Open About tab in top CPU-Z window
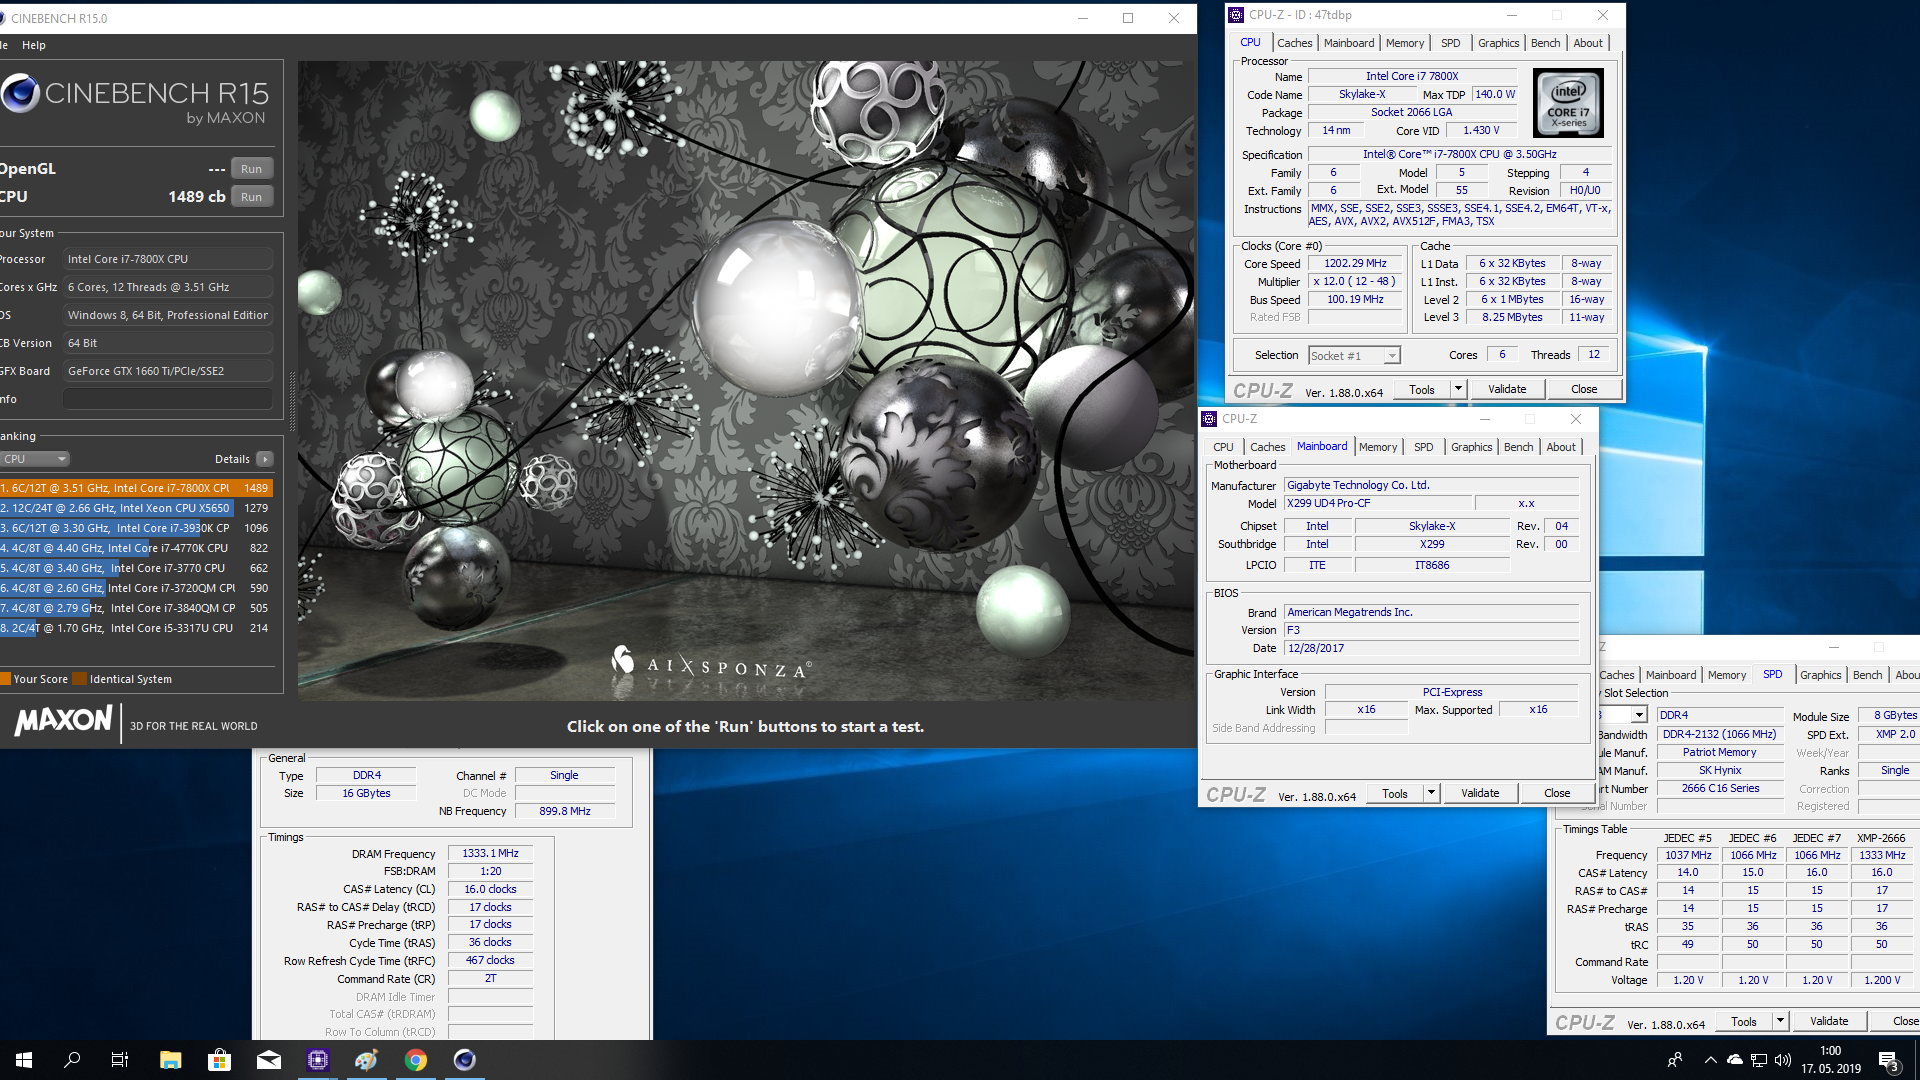The width and height of the screenshot is (1920, 1080). [x=1587, y=43]
